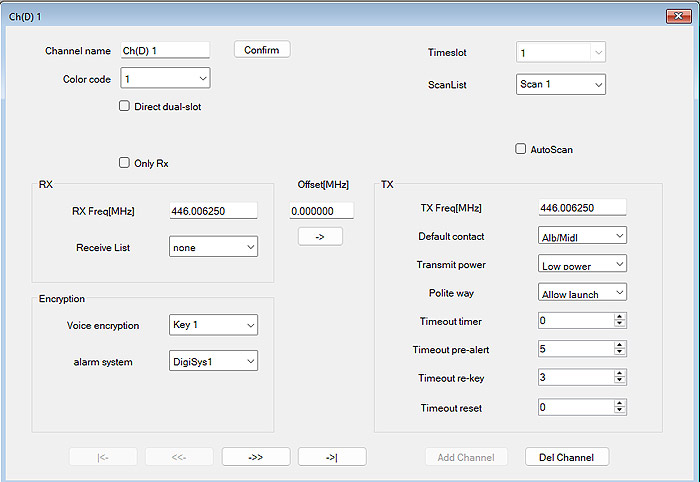Expand the Transmit power dropdown

(582, 264)
